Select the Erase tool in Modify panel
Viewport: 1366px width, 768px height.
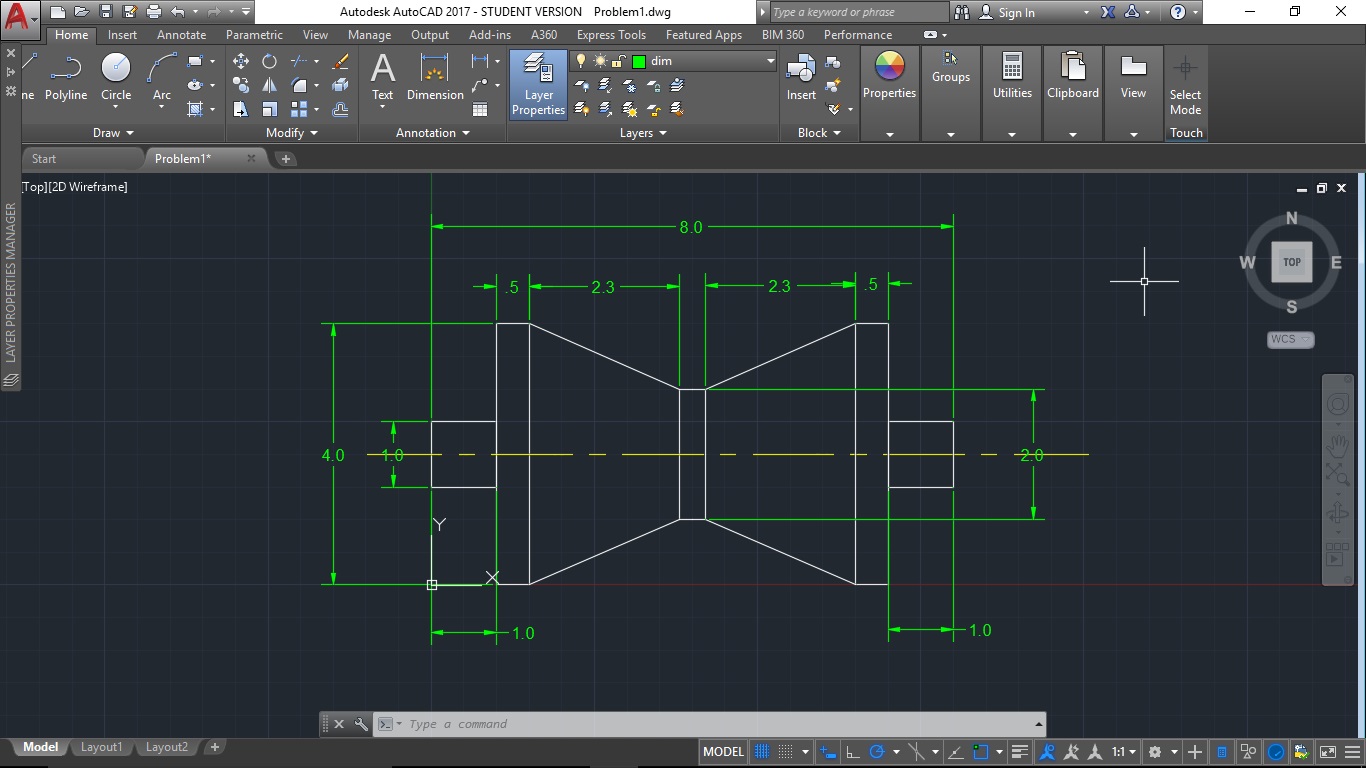340,60
